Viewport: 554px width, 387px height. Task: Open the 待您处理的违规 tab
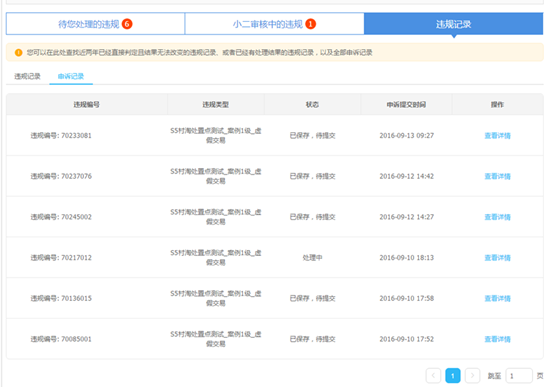tap(95, 24)
